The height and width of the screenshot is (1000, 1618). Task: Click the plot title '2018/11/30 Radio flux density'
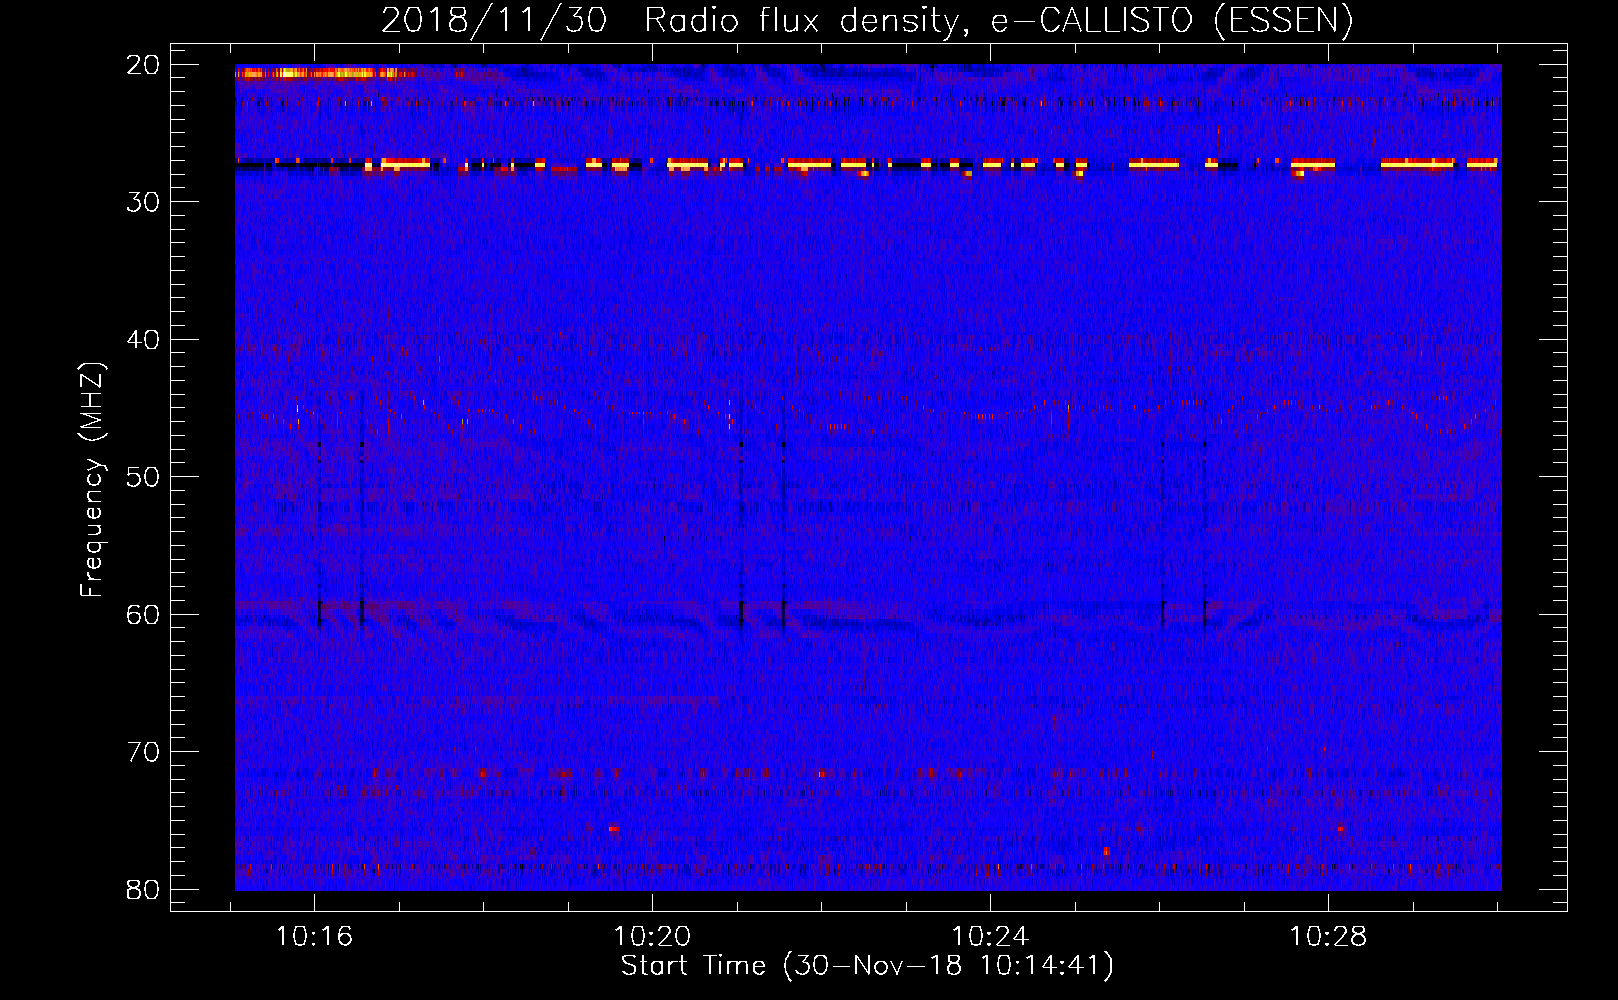(867, 20)
